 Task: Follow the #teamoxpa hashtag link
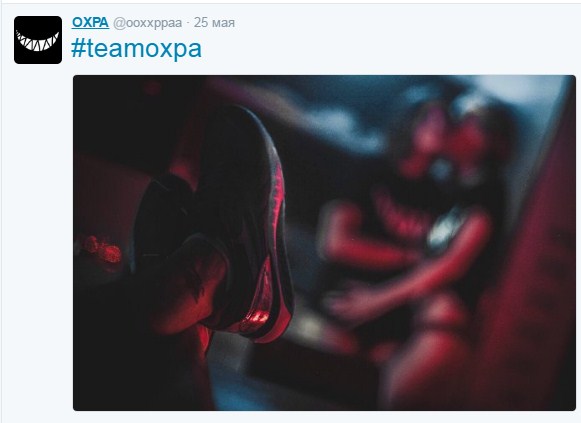click(136, 49)
